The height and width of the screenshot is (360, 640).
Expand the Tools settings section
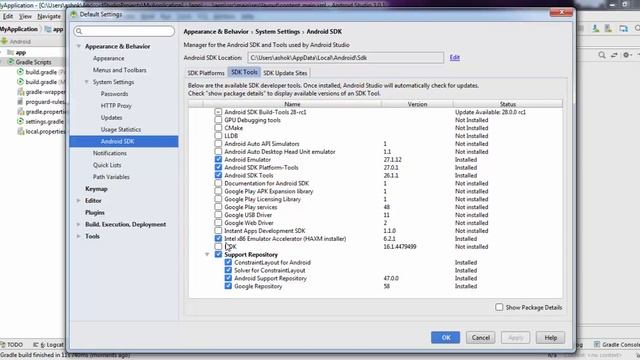click(x=78, y=236)
